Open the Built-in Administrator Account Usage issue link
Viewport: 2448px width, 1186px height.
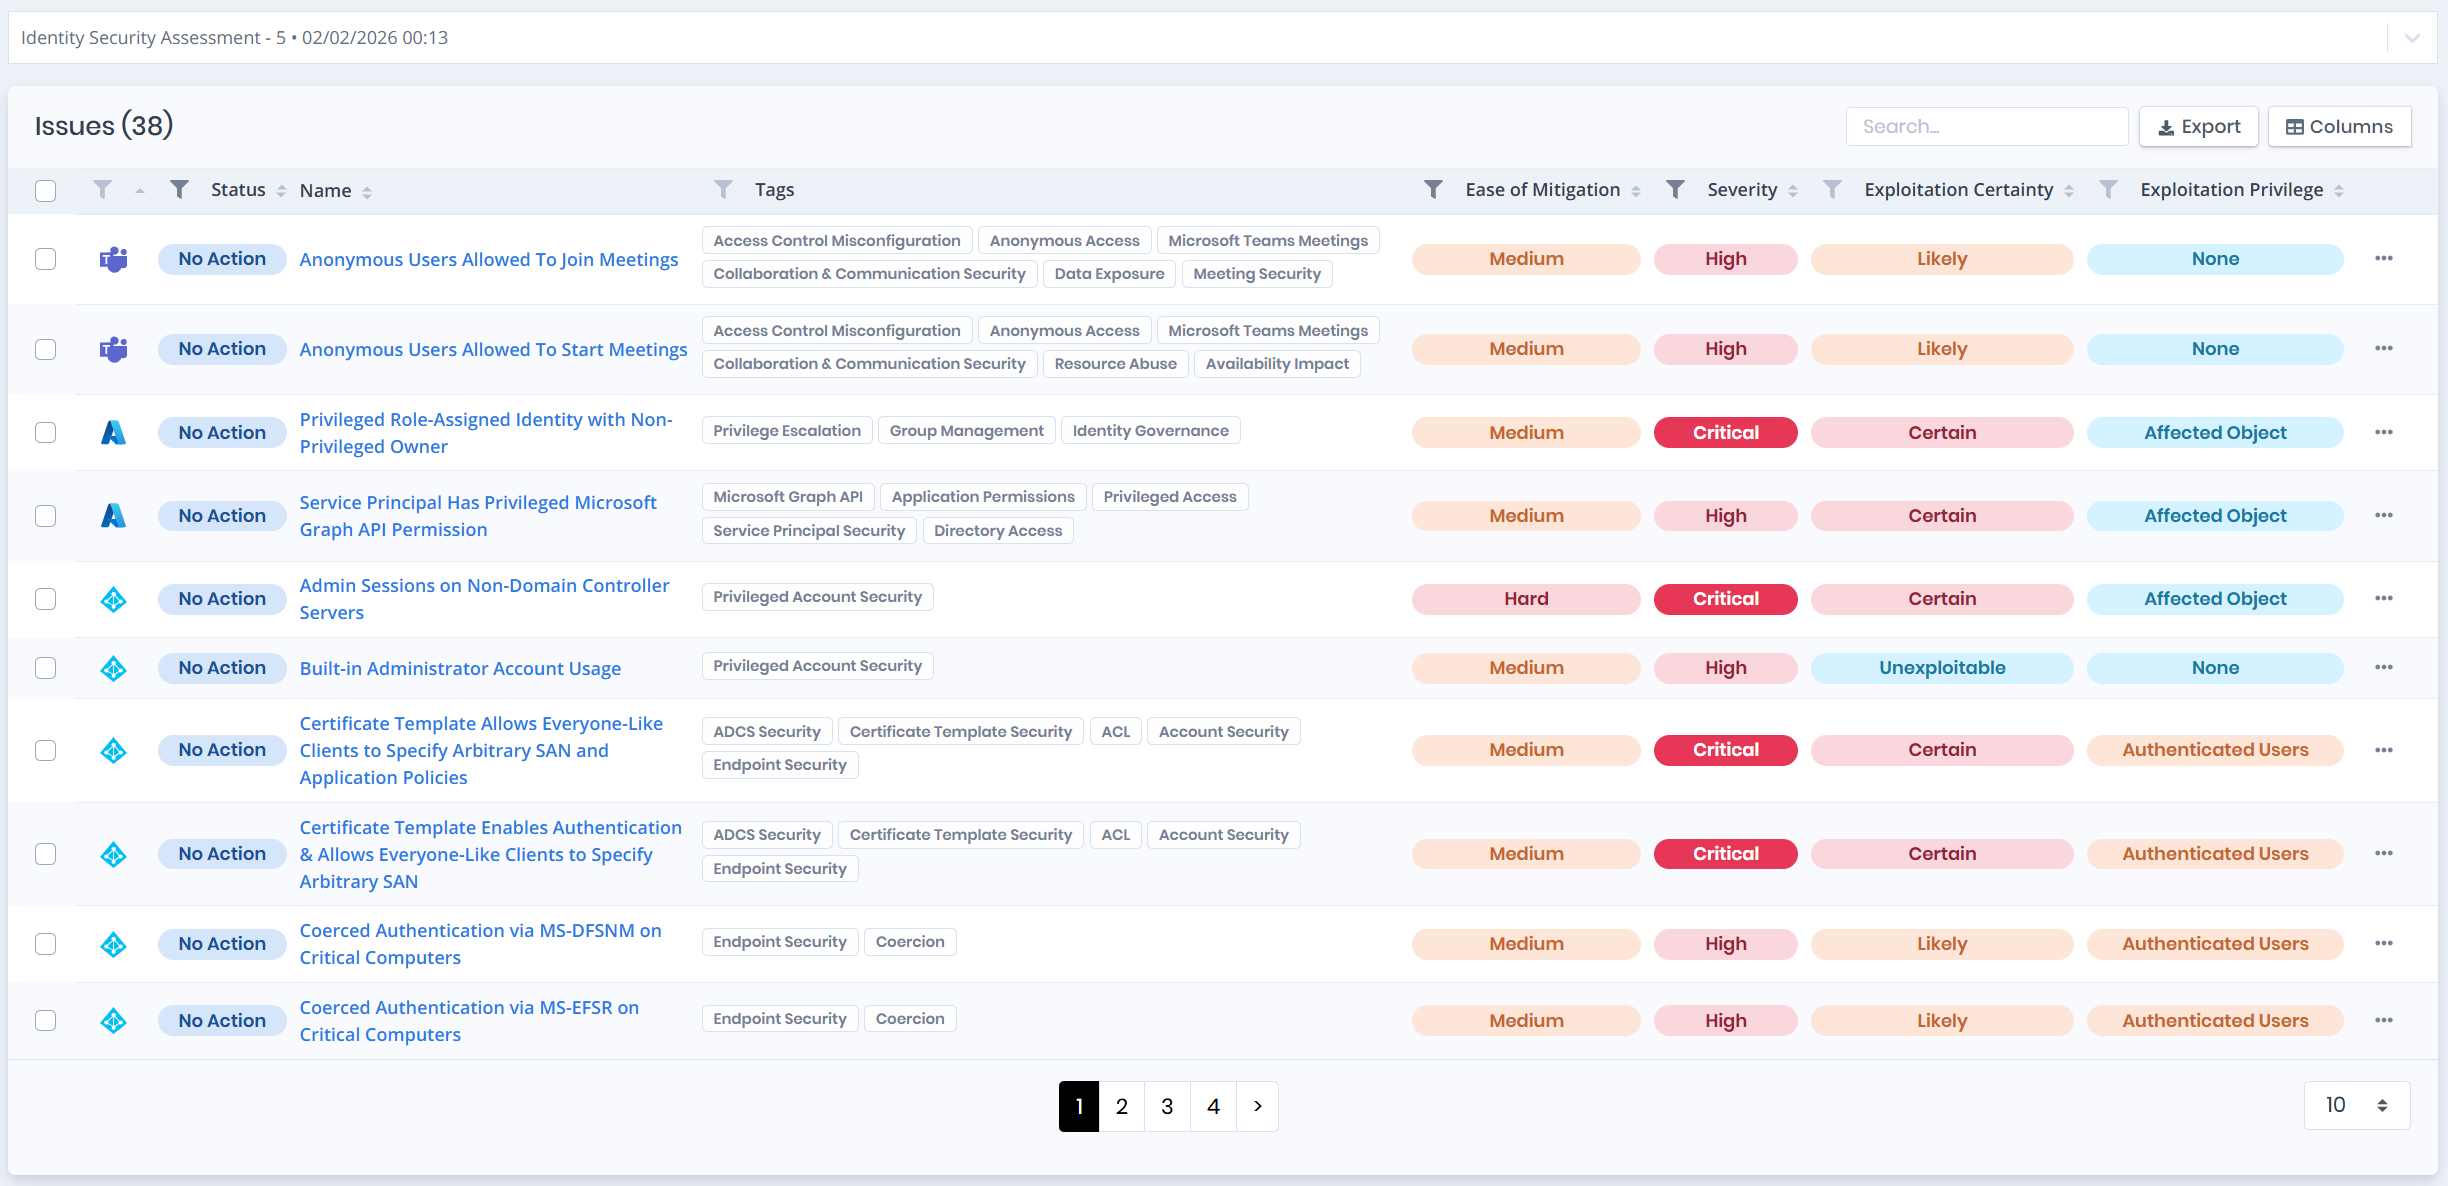coord(460,667)
